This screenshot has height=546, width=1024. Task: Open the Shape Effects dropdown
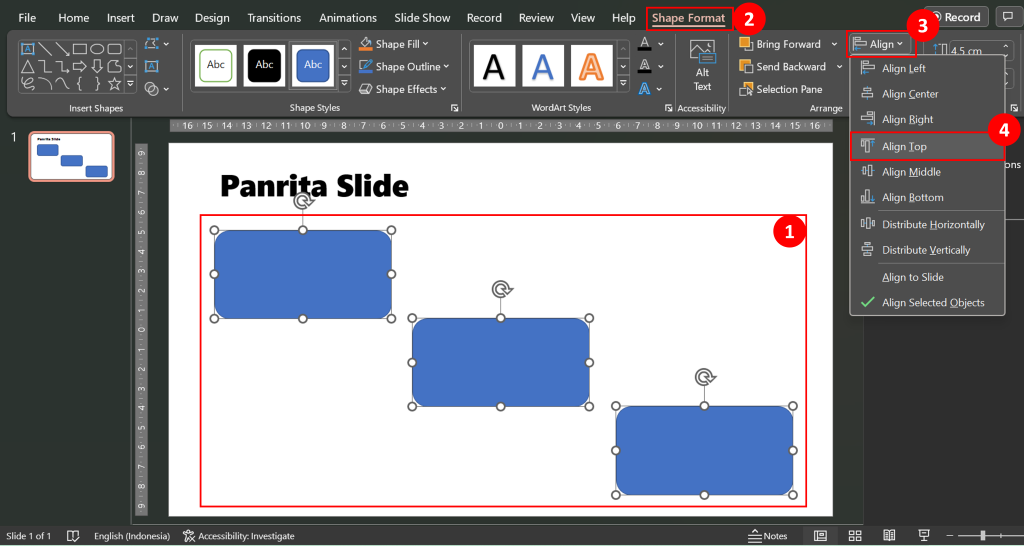tap(402, 89)
